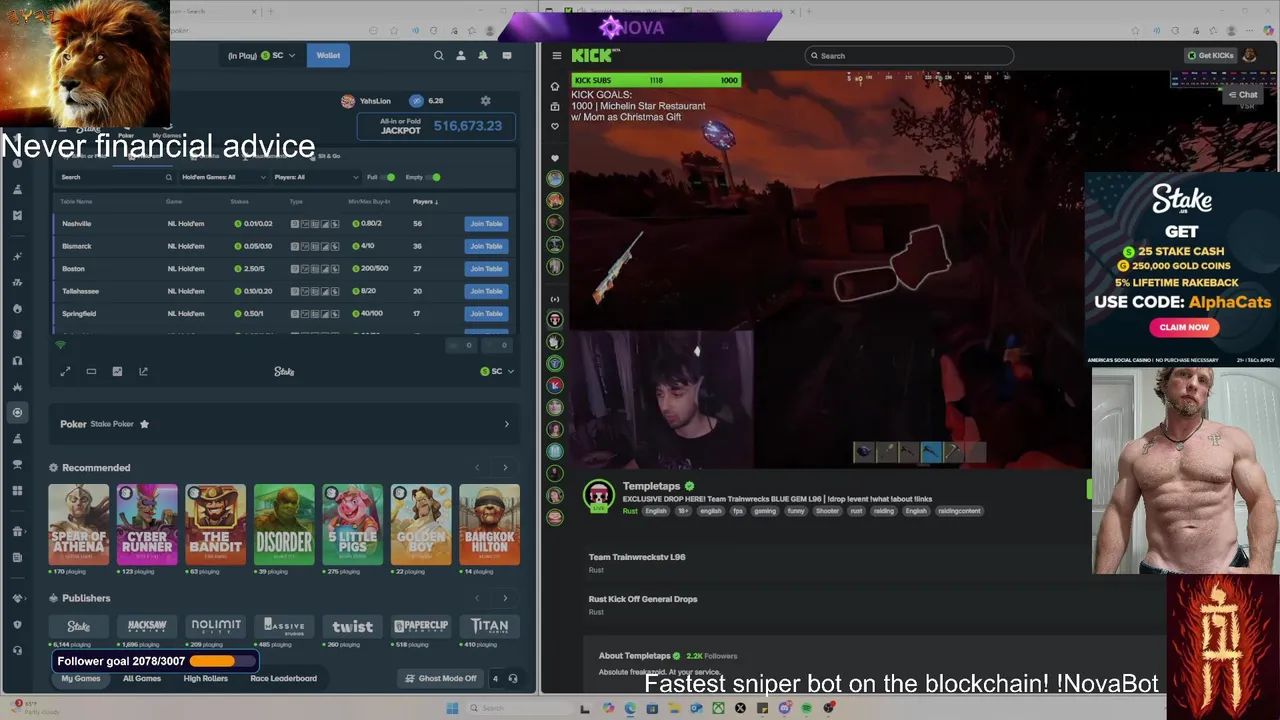Open Nolimit City publisher tile
1280x720 pixels.
tap(216, 626)
